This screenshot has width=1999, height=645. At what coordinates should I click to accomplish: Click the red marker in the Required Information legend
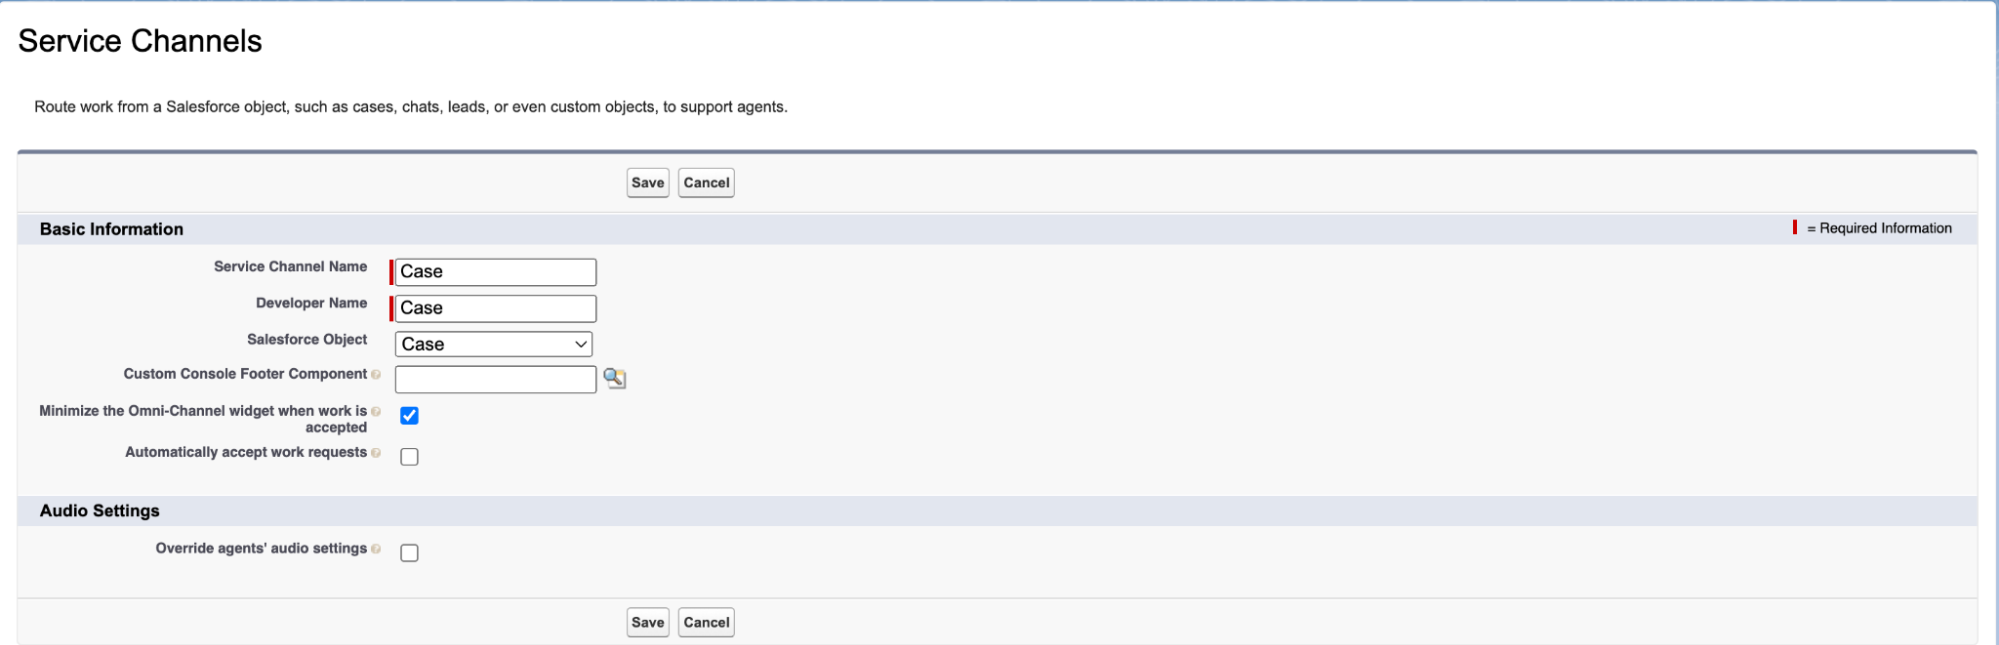pos(1795,227)
